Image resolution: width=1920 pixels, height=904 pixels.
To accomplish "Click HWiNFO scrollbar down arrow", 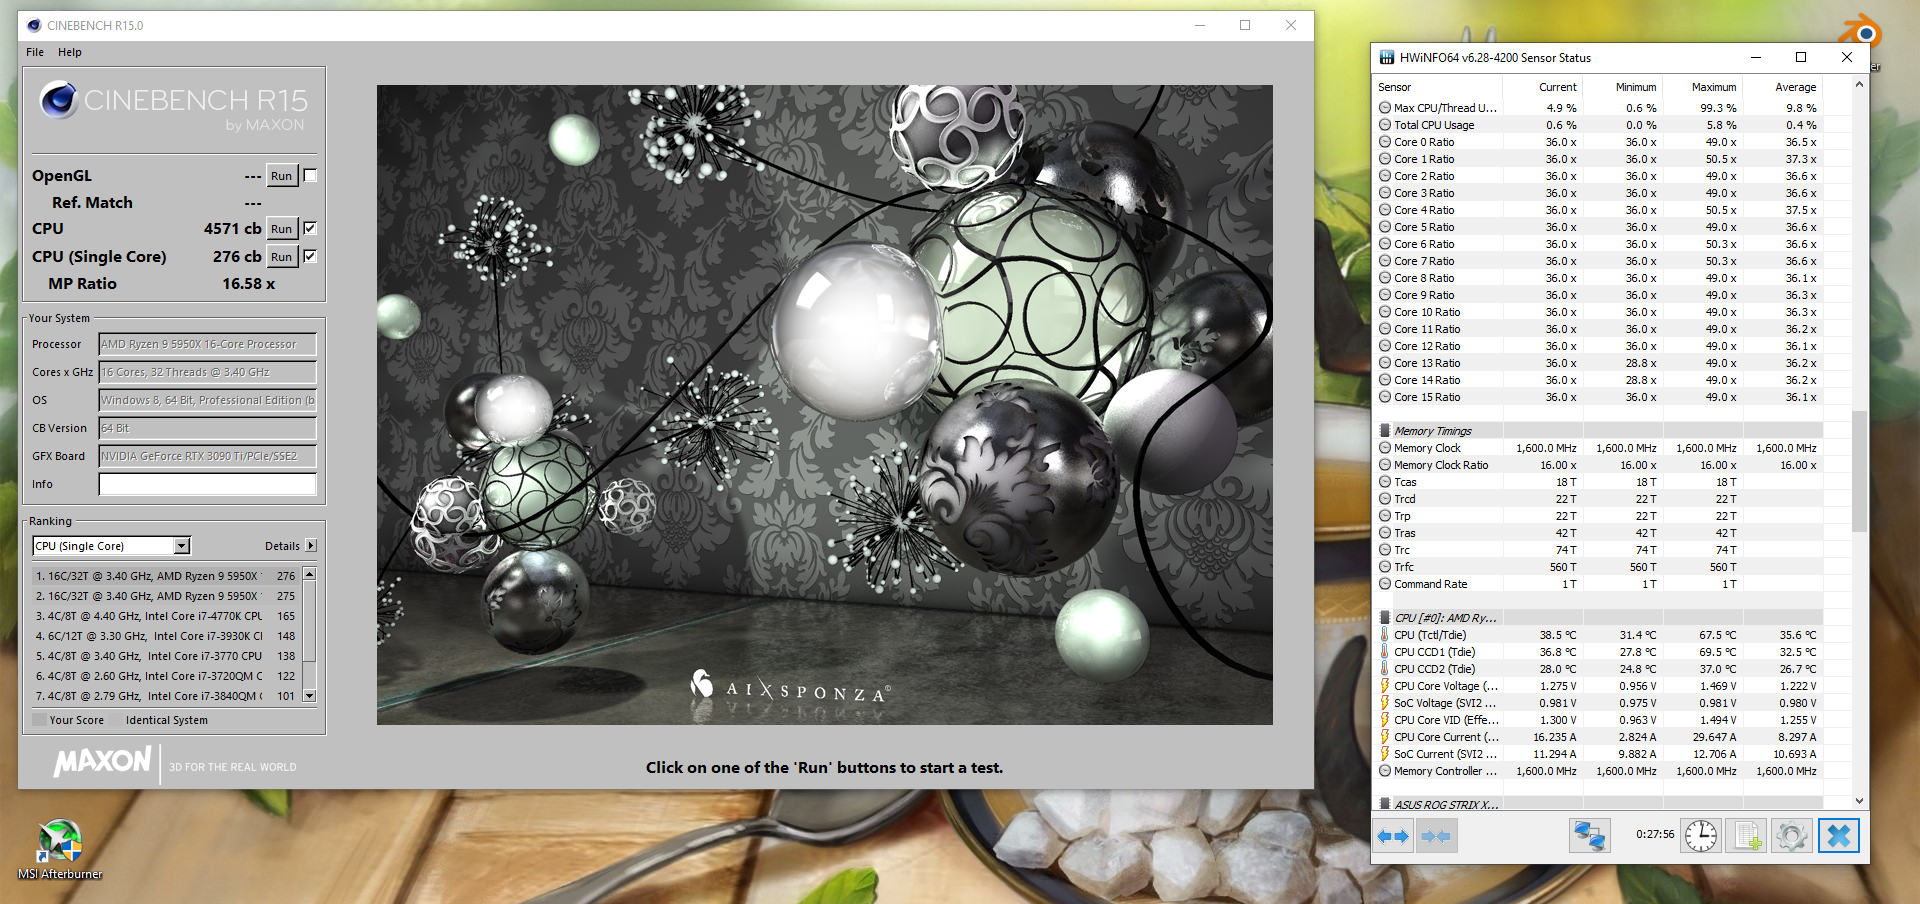I will pyautogui.click(x=1859, y=801).
